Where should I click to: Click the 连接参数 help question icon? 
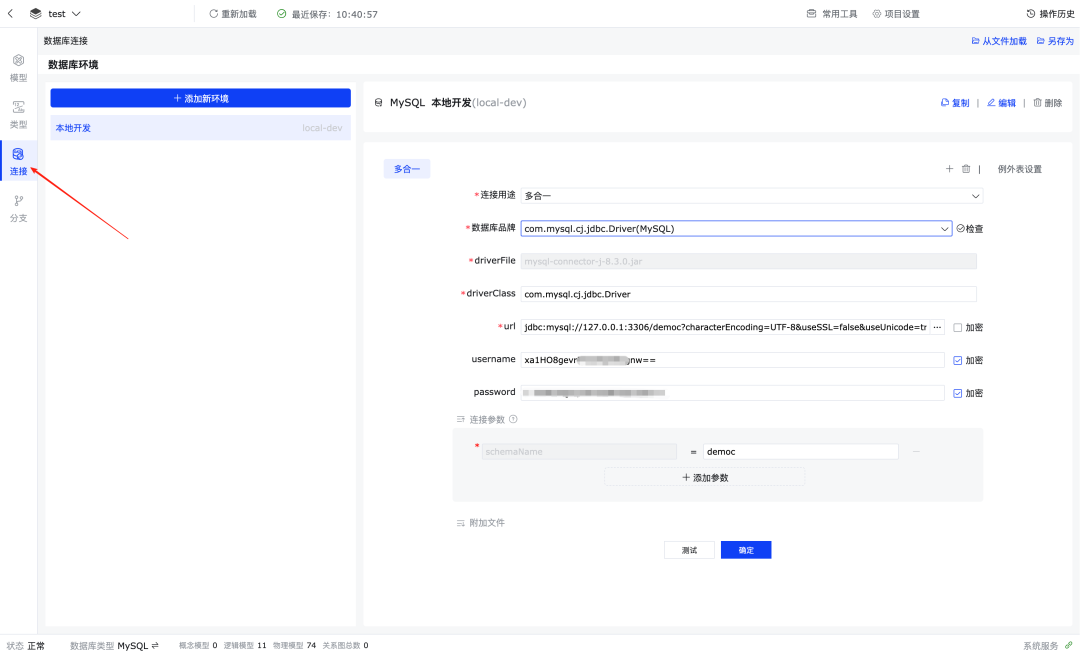tap(513, 419)
